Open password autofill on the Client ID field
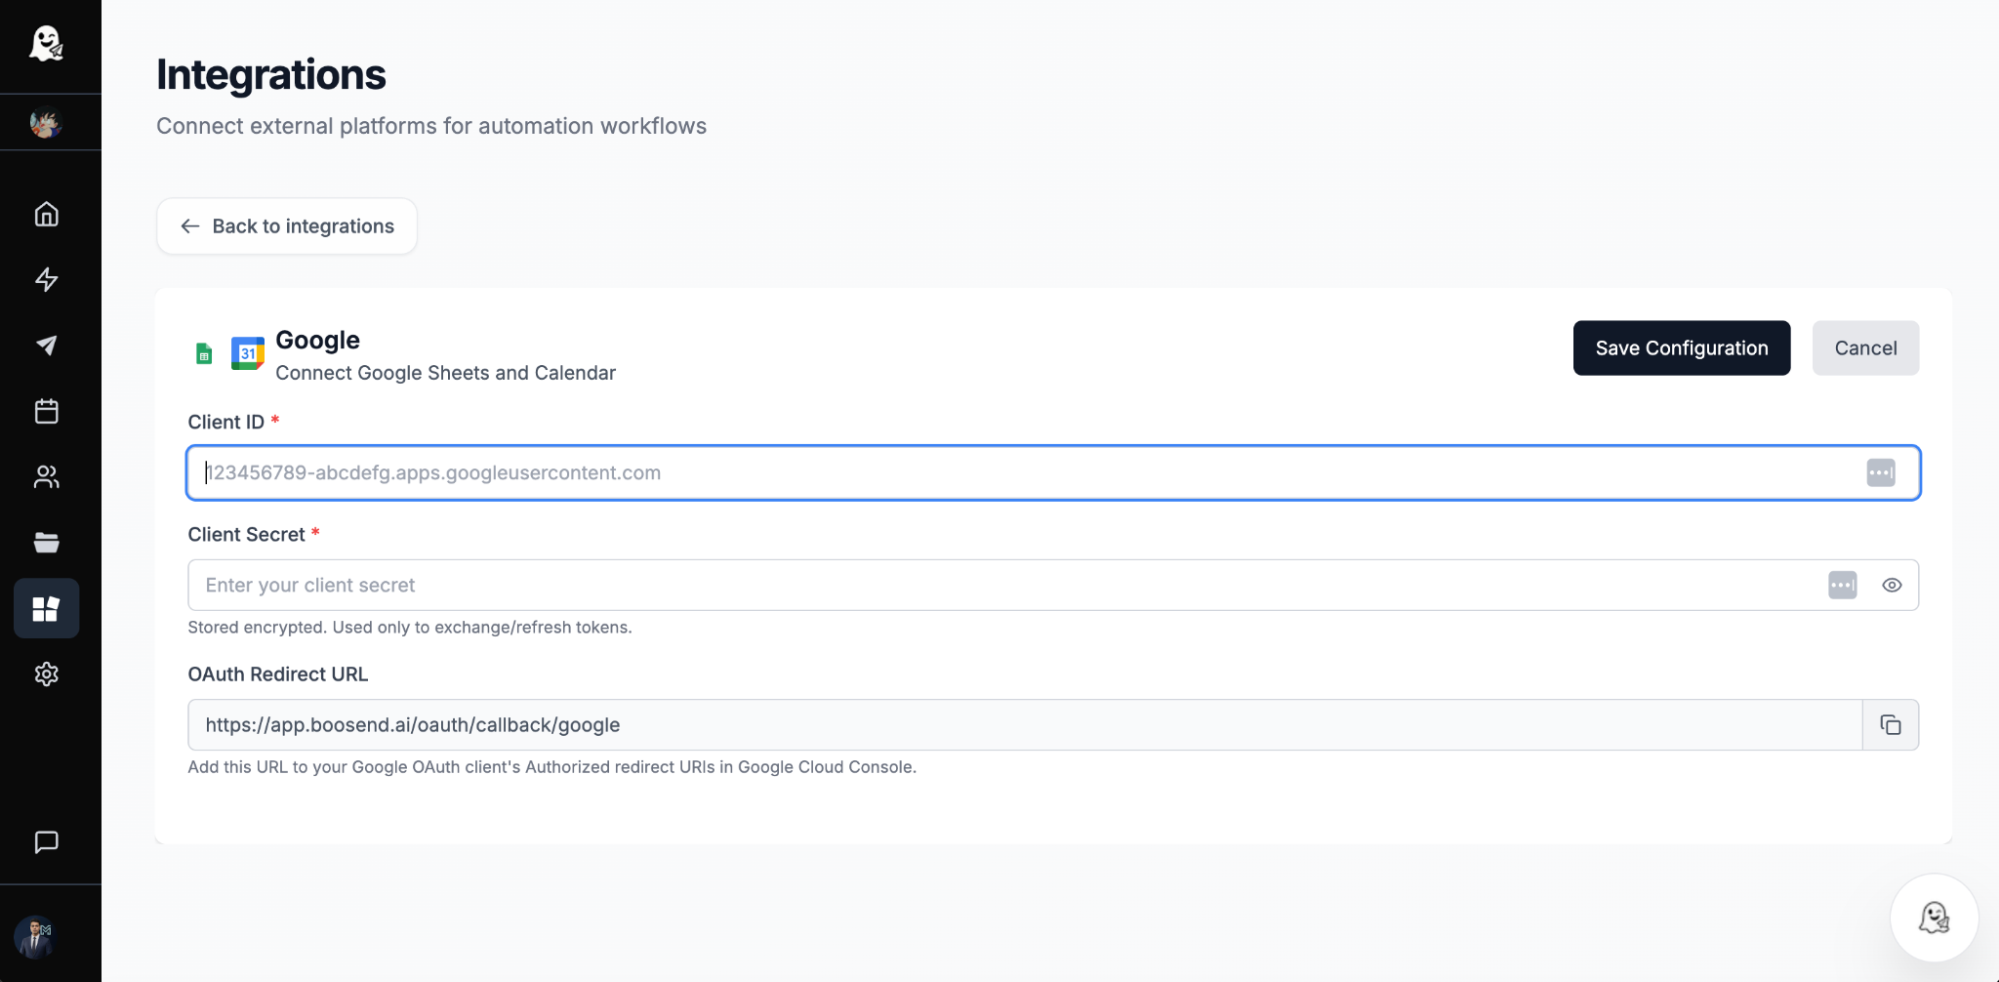Screen dimensions: 1999x982 1880,472
